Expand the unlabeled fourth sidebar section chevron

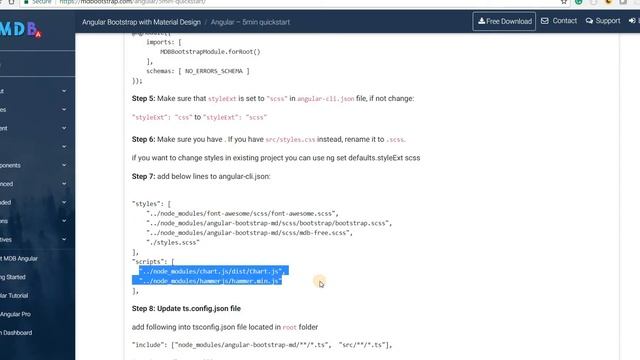pyautogui.click(x=64, y=147)
